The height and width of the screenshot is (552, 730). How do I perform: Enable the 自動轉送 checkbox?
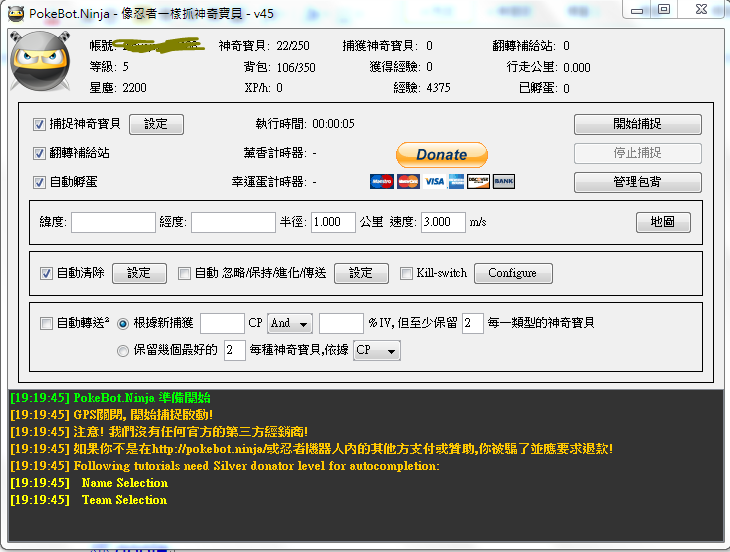point(46,323)
